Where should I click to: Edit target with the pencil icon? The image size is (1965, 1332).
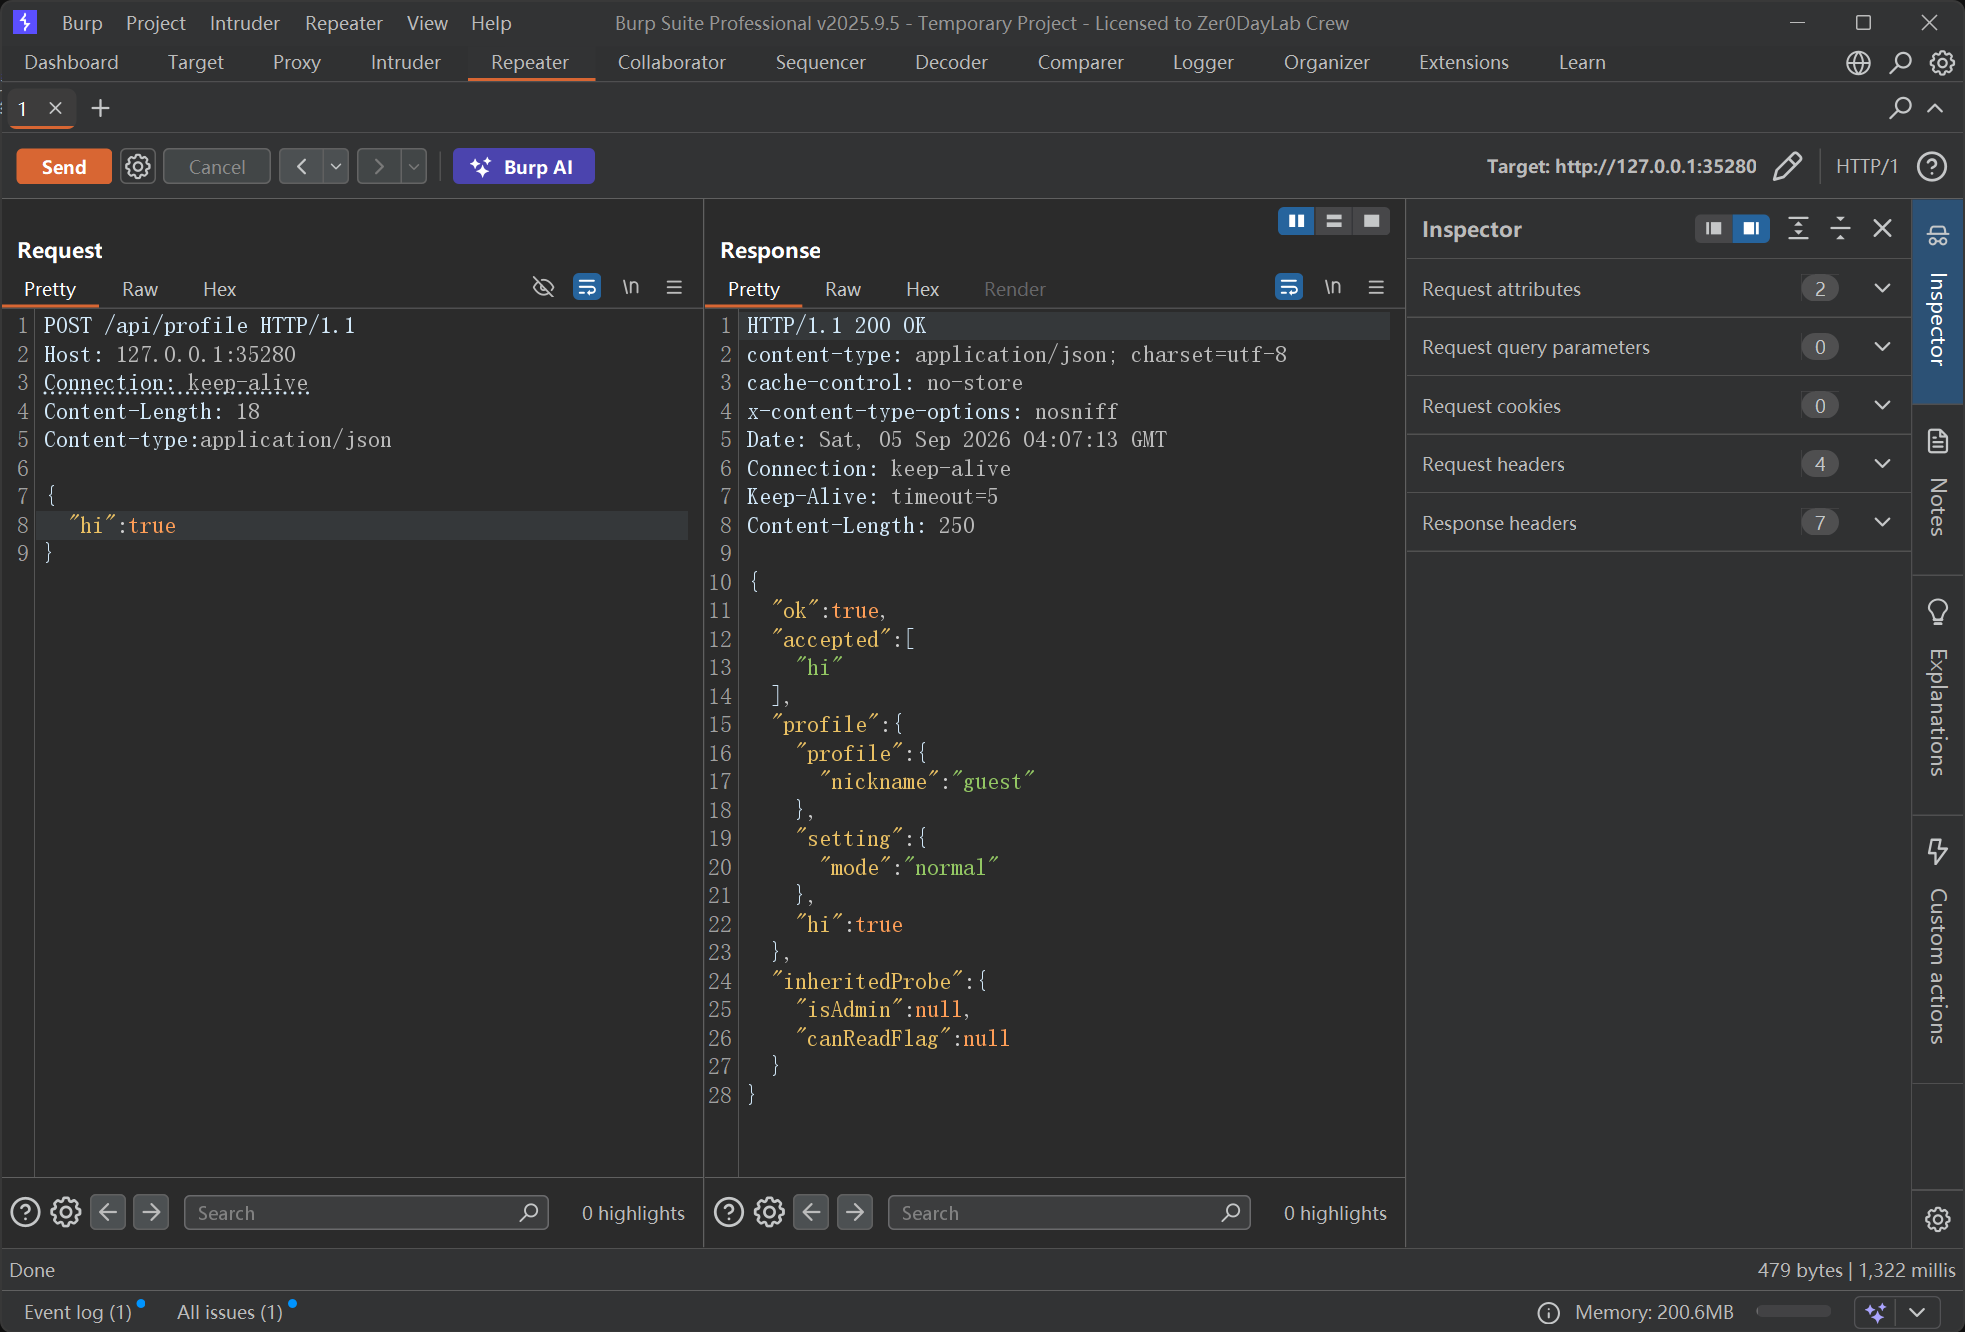tap(1788, 166)
